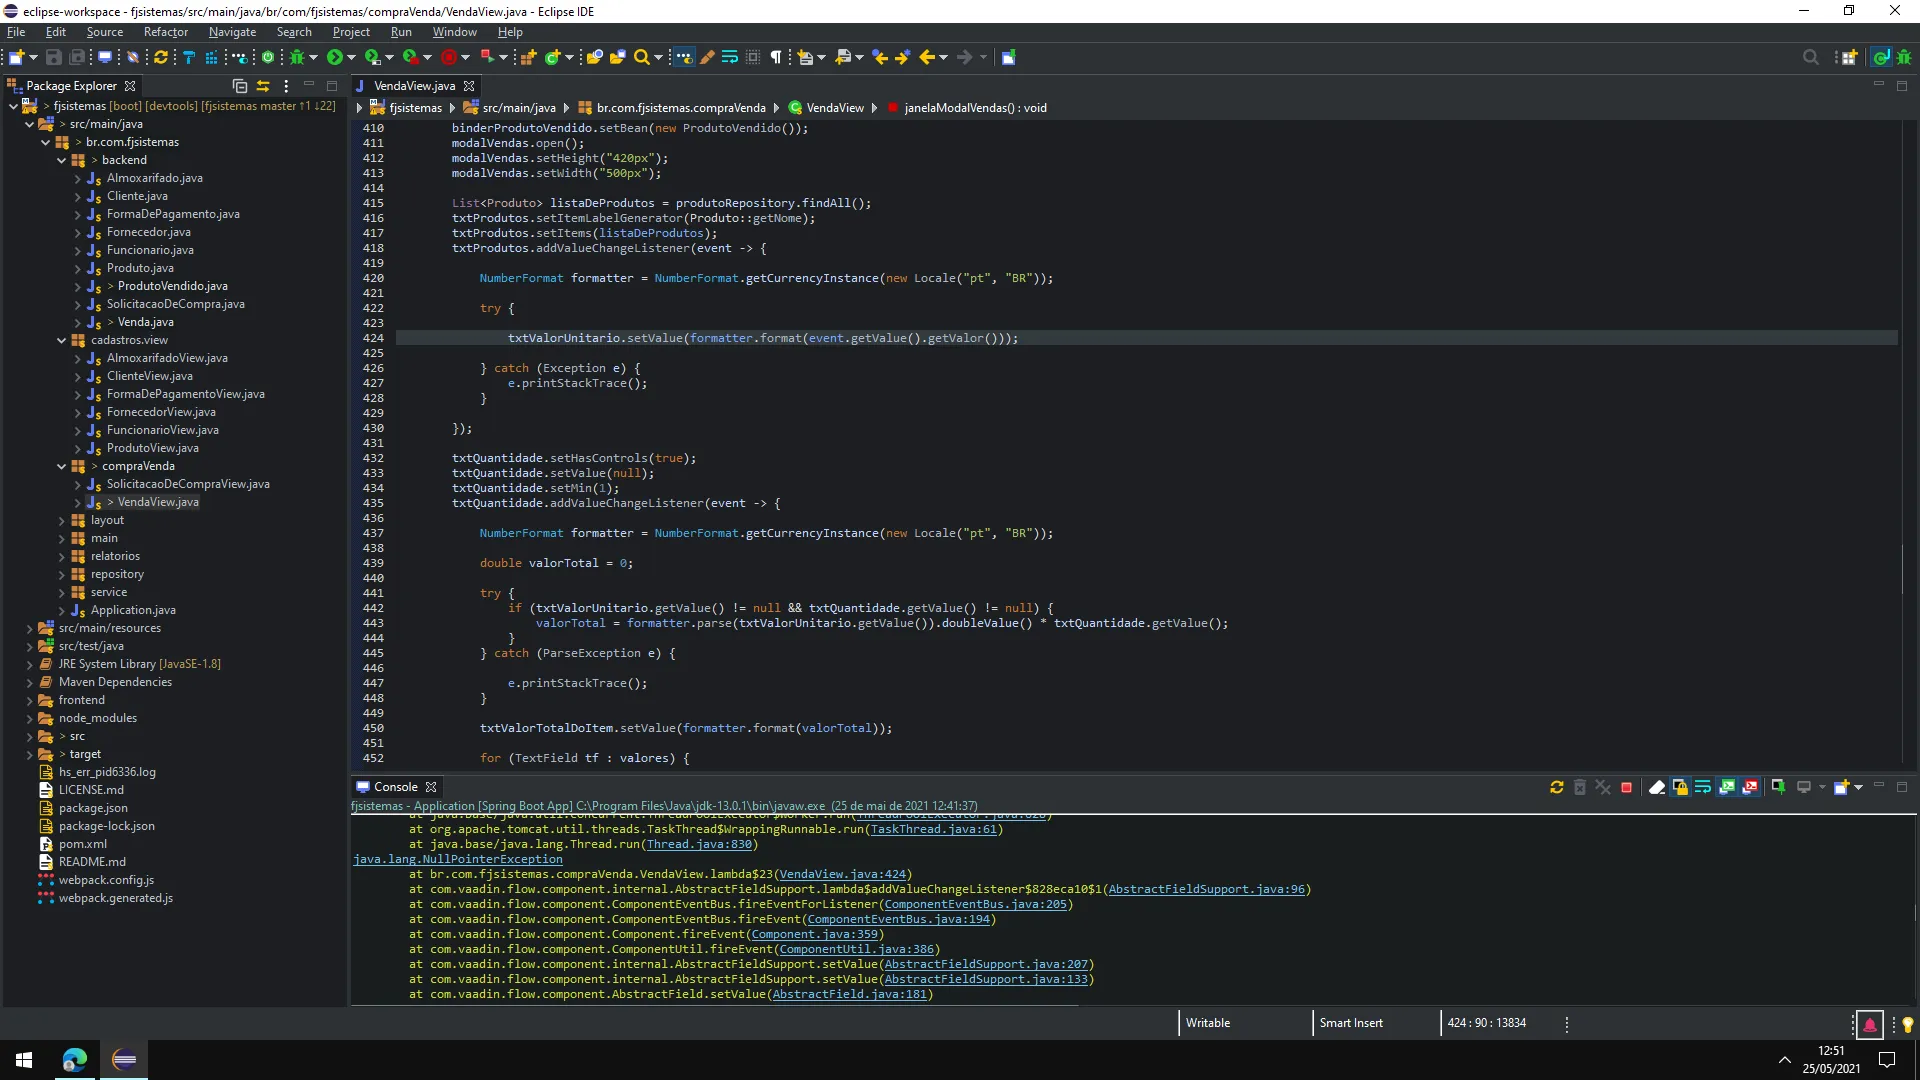Screen dimensions: 1920x1080
Task: Terminate the running app with red stop icon
Action: tap(1626, 788)
